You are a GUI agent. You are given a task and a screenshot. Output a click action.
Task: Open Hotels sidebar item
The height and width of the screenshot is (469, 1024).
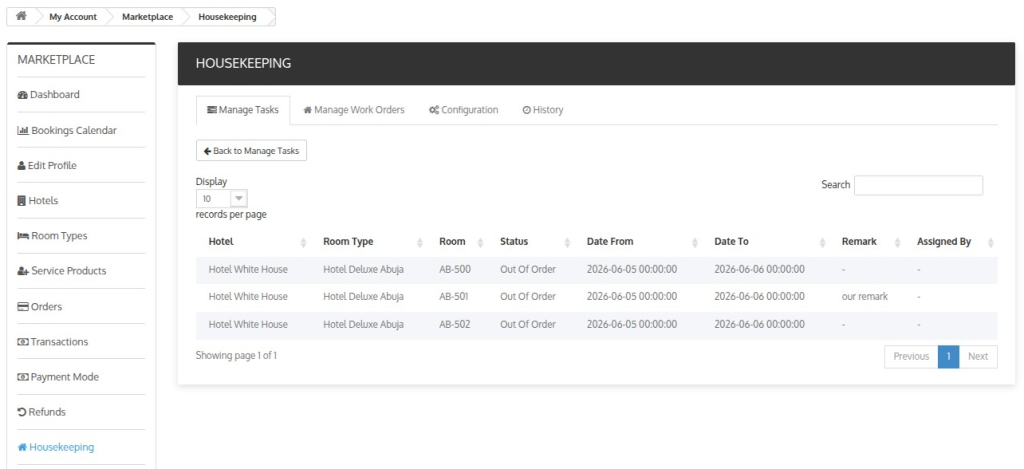click(x=38, y=201)
